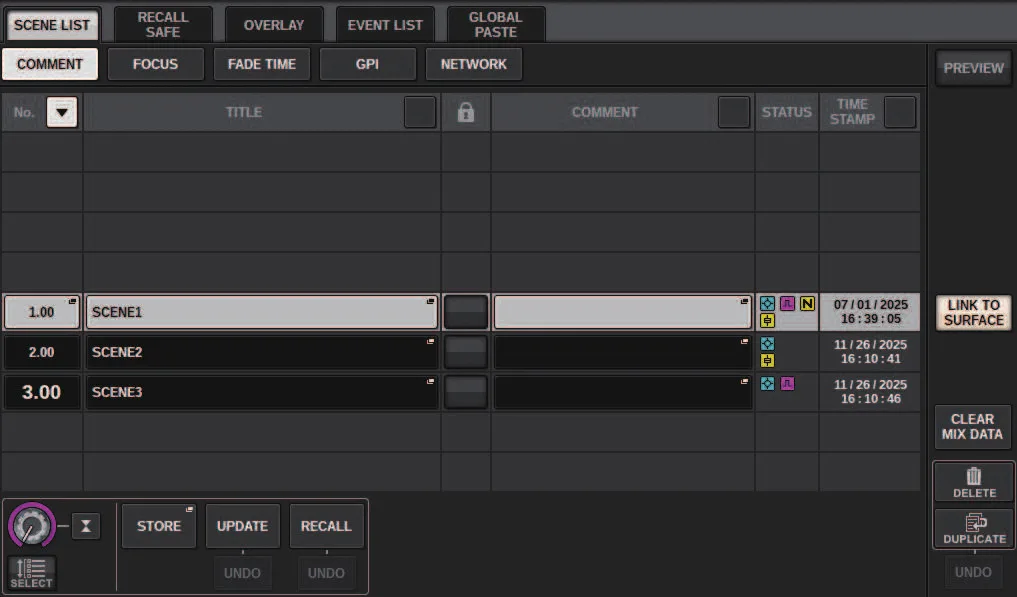Toggle the lock for SCENE1

(x=466, y=312)
